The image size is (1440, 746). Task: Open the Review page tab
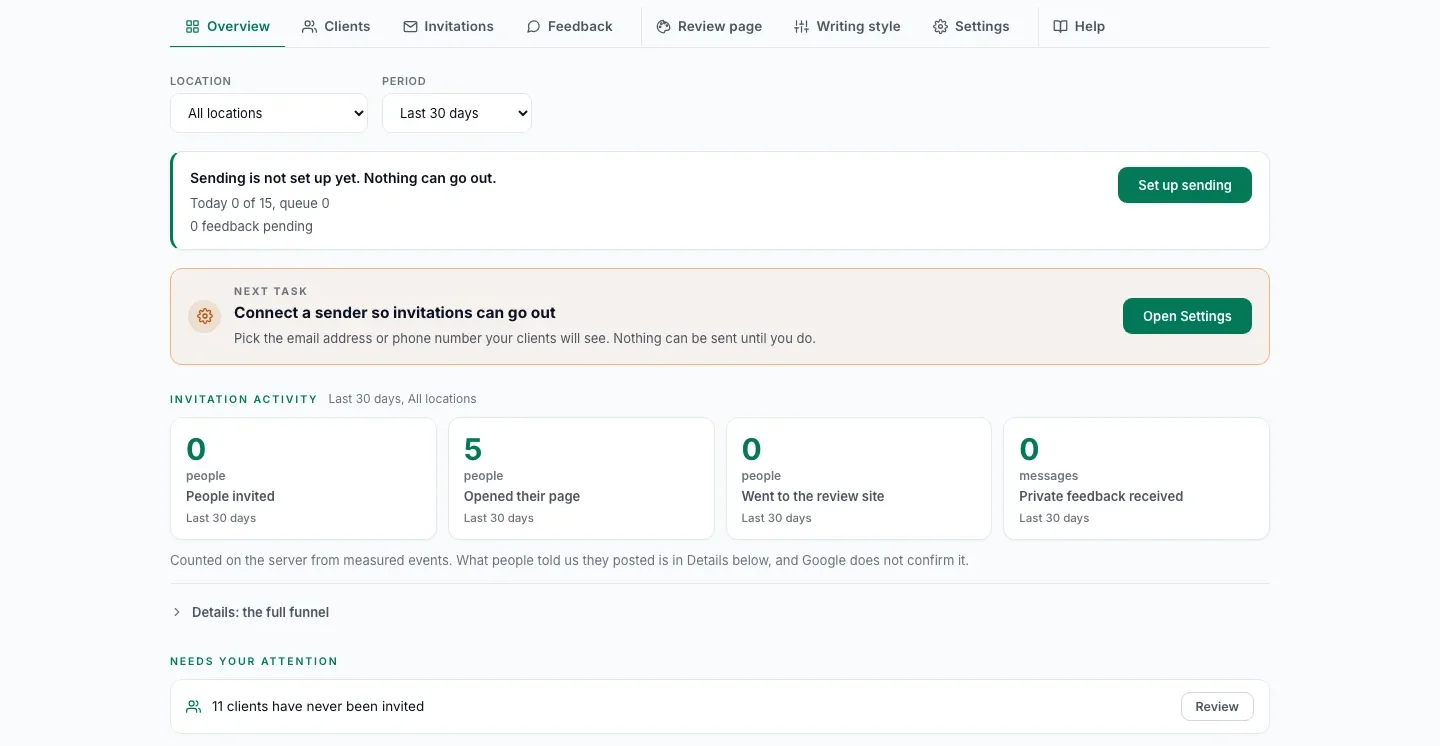tap(709, 27)
